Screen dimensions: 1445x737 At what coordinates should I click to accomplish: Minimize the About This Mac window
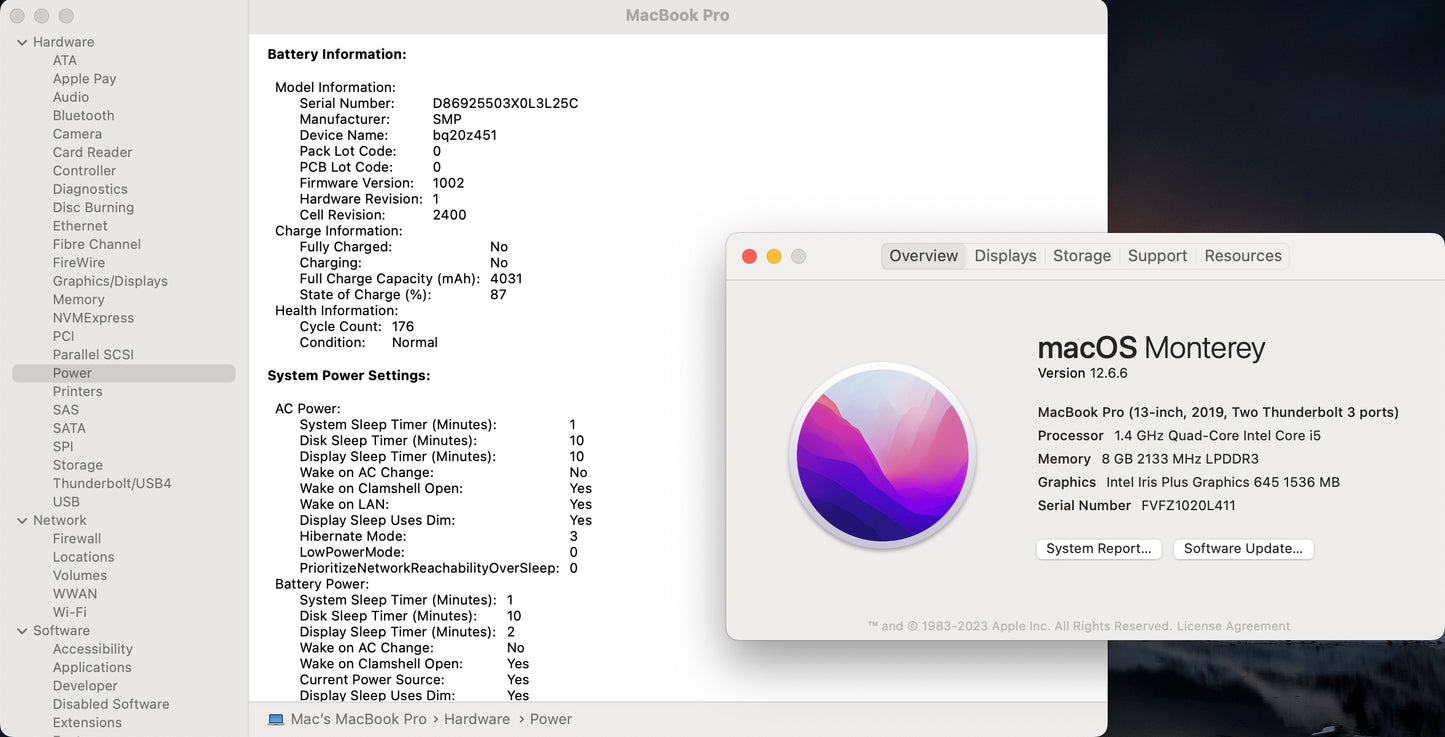pyautogui.click(x=774, y=256)
